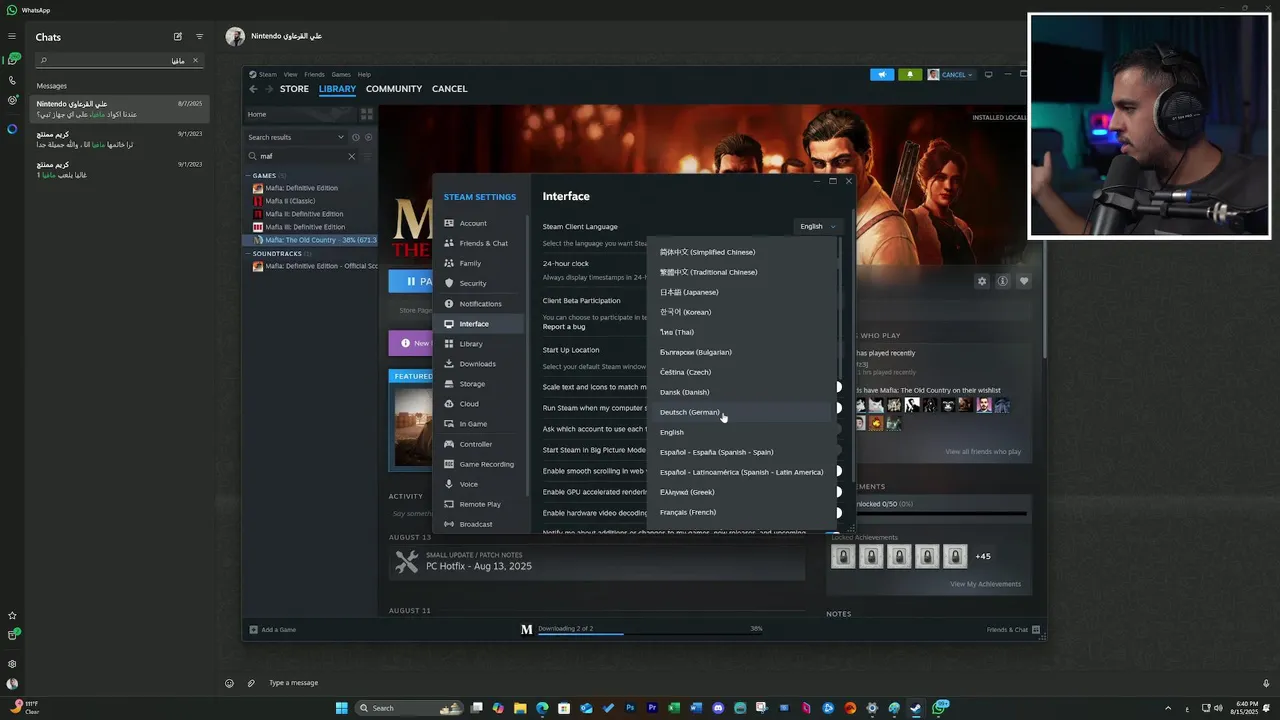The width and height of the screenshot is (1280, 720).
Task: Select Français (French) language option
Action: coord(742,512)
